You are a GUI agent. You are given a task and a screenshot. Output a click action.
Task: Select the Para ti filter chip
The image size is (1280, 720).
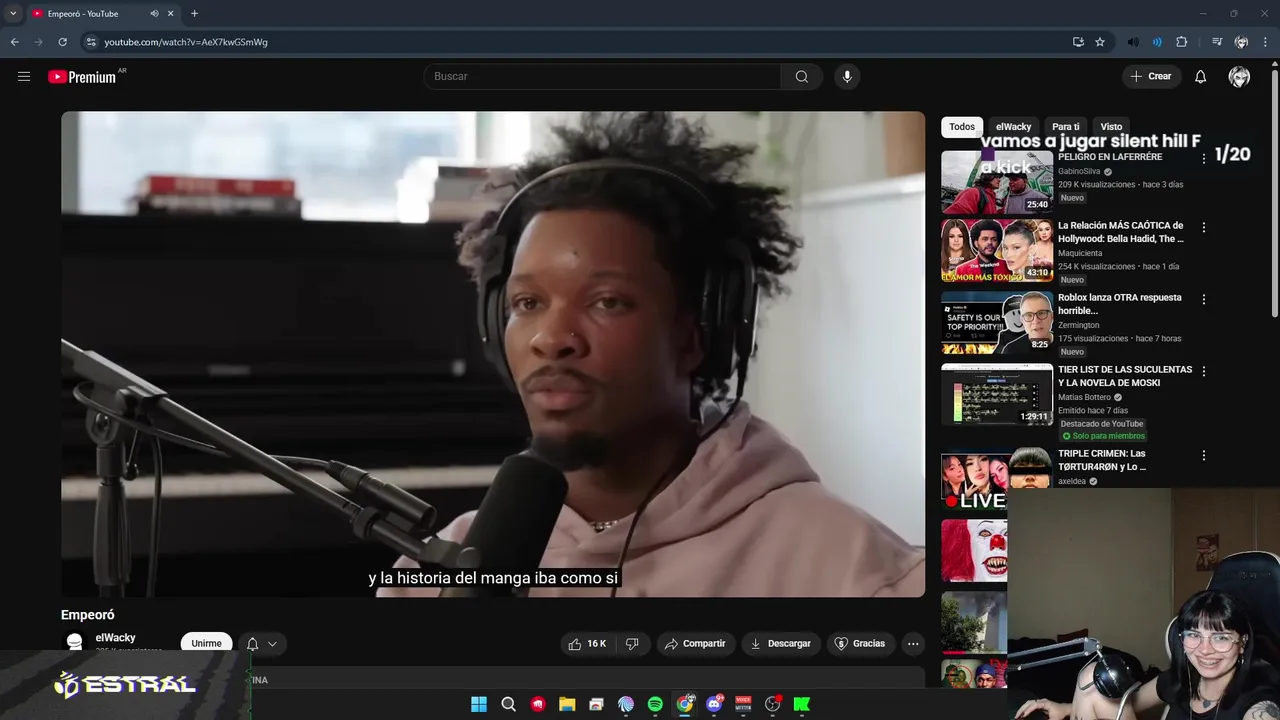pyautogui.click(x=1066, y=127)
